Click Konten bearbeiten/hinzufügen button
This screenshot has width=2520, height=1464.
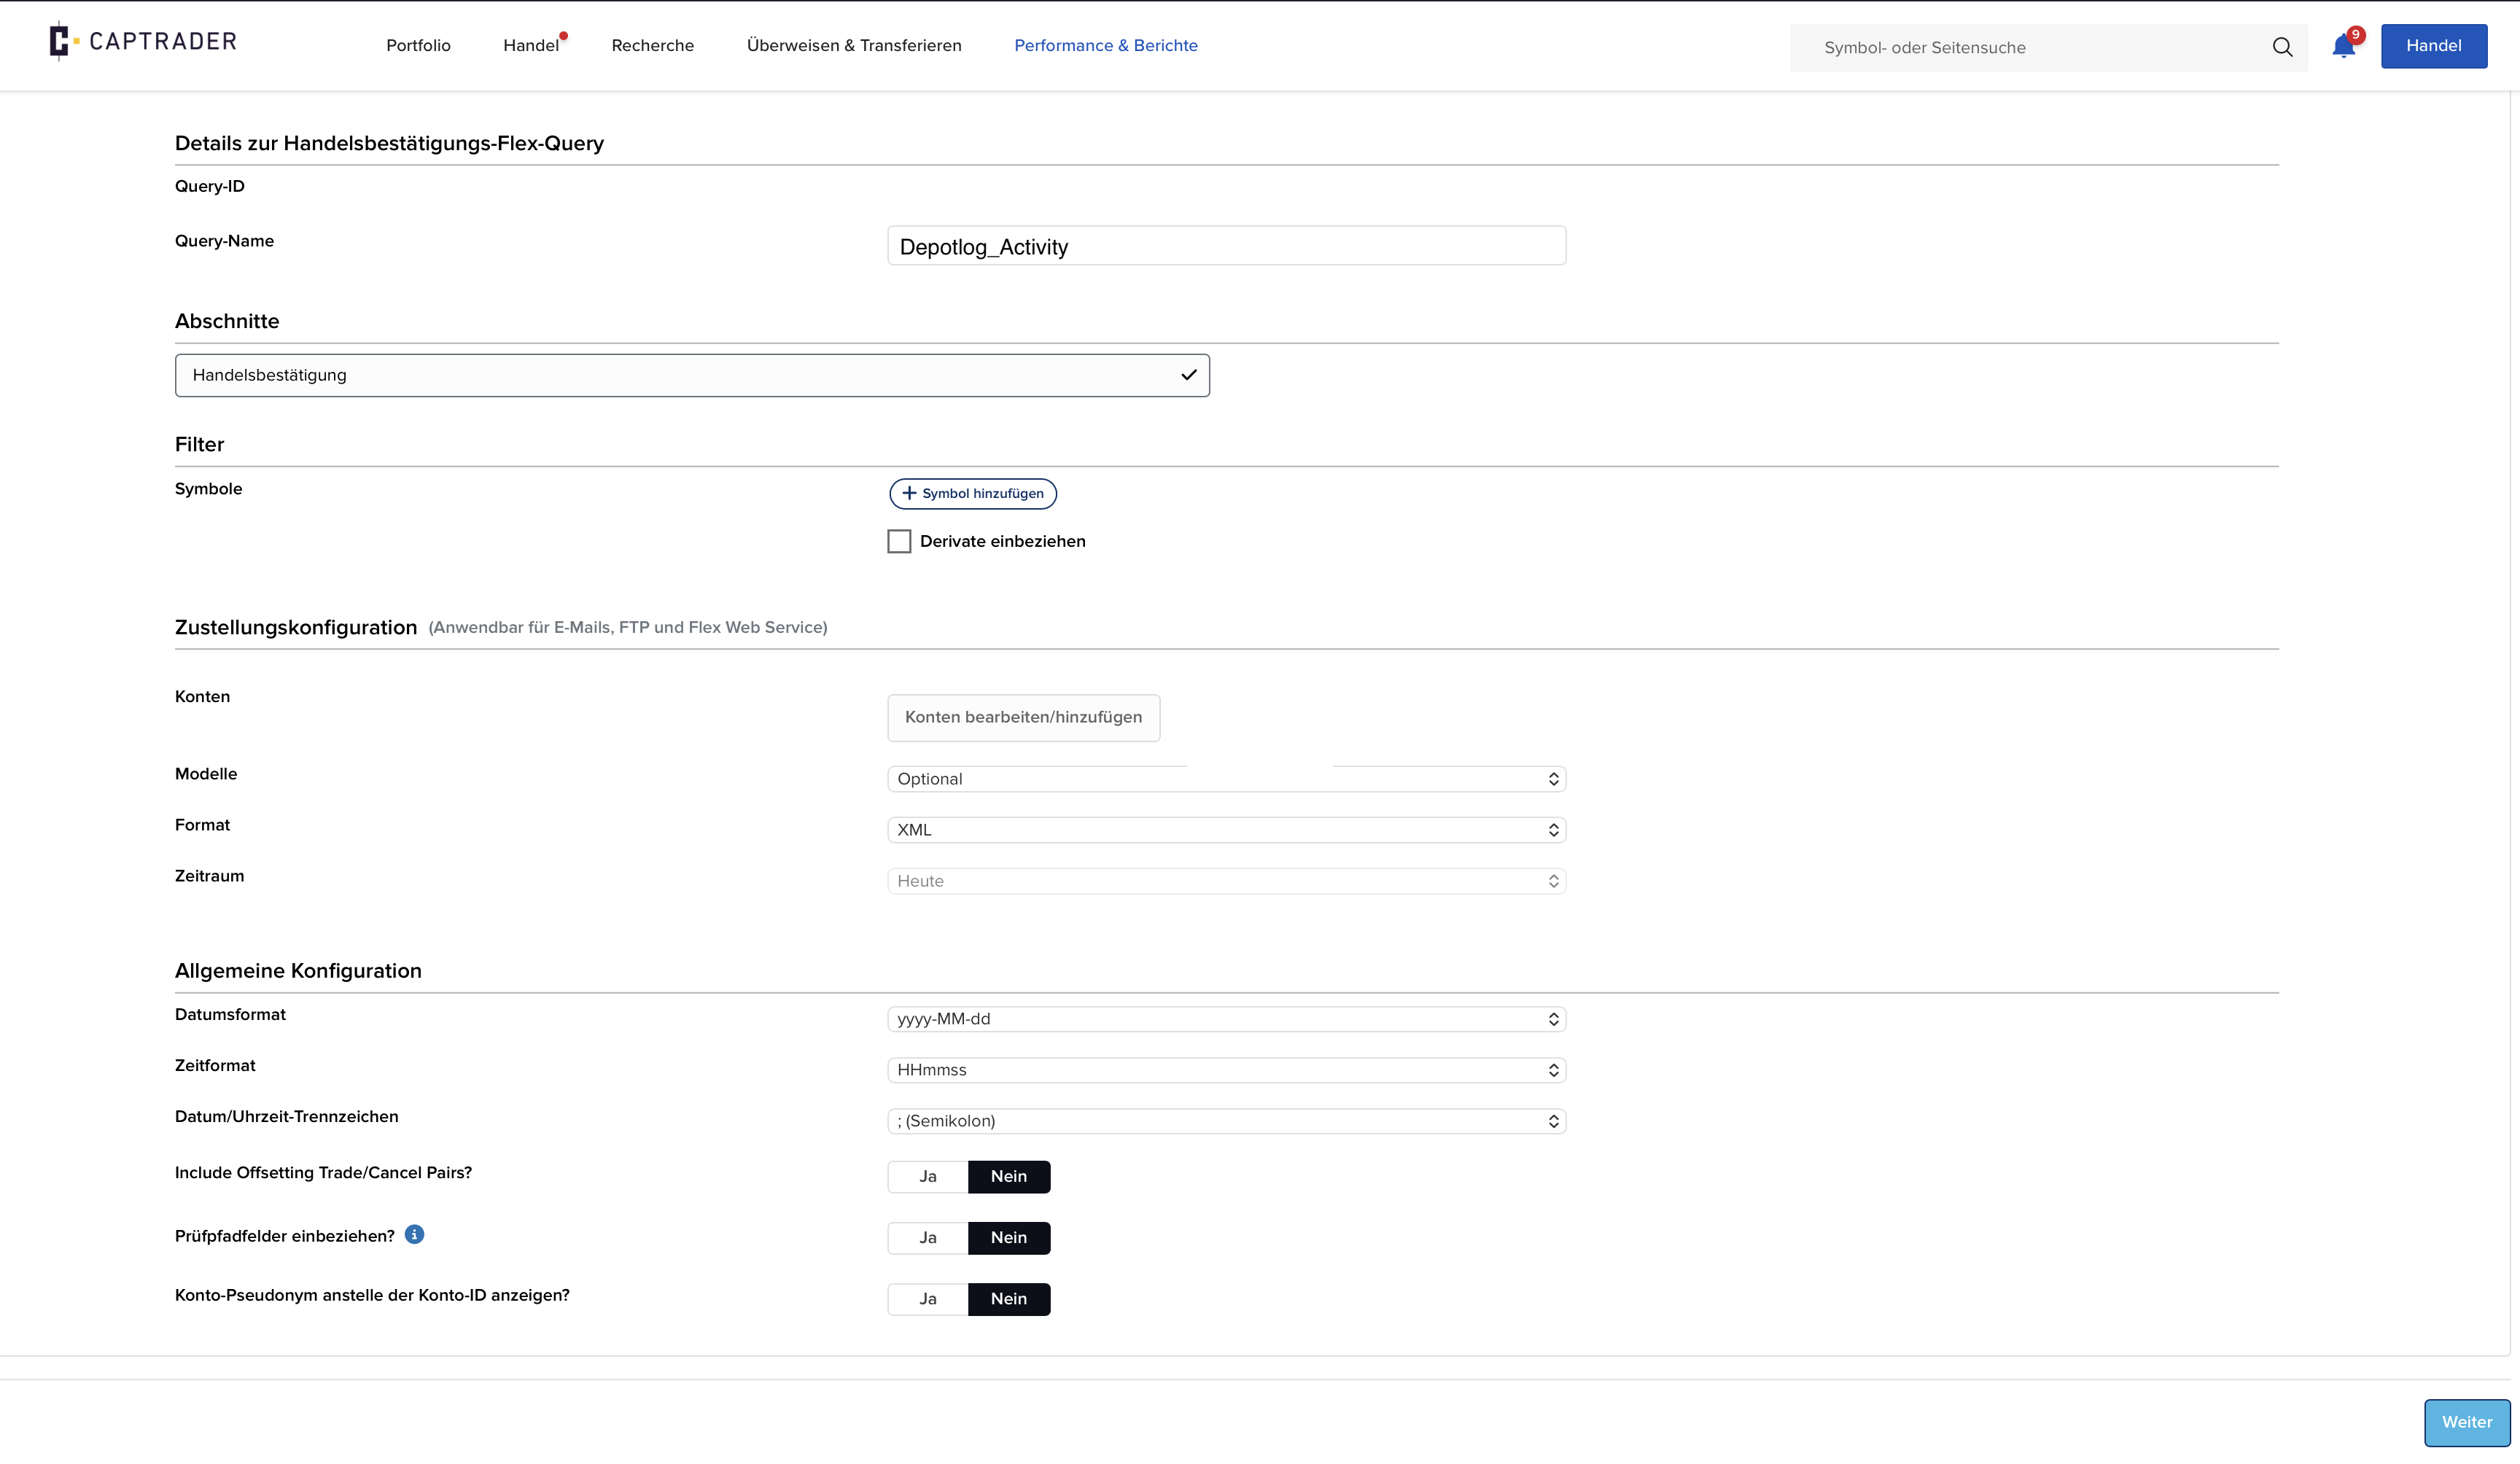tap(1023, 718)
